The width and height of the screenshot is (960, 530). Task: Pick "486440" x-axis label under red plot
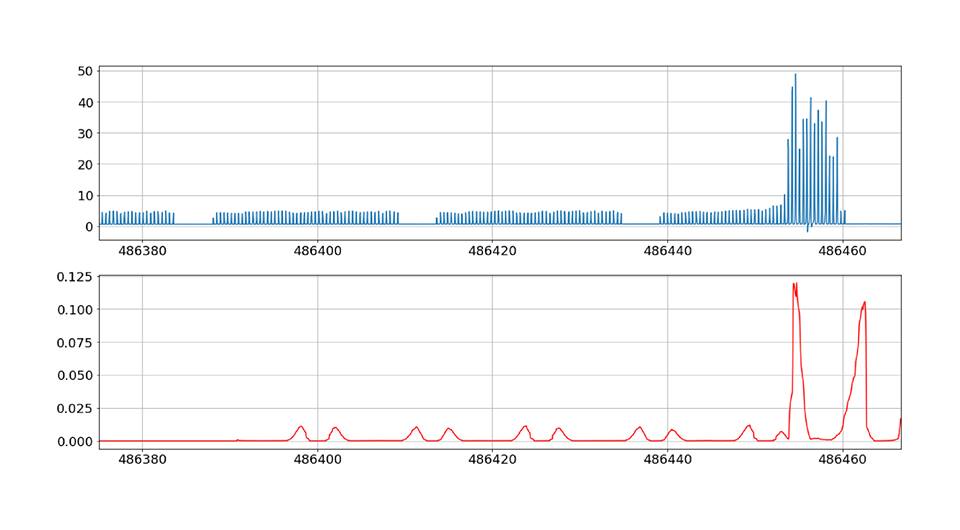tap(667, 460)
